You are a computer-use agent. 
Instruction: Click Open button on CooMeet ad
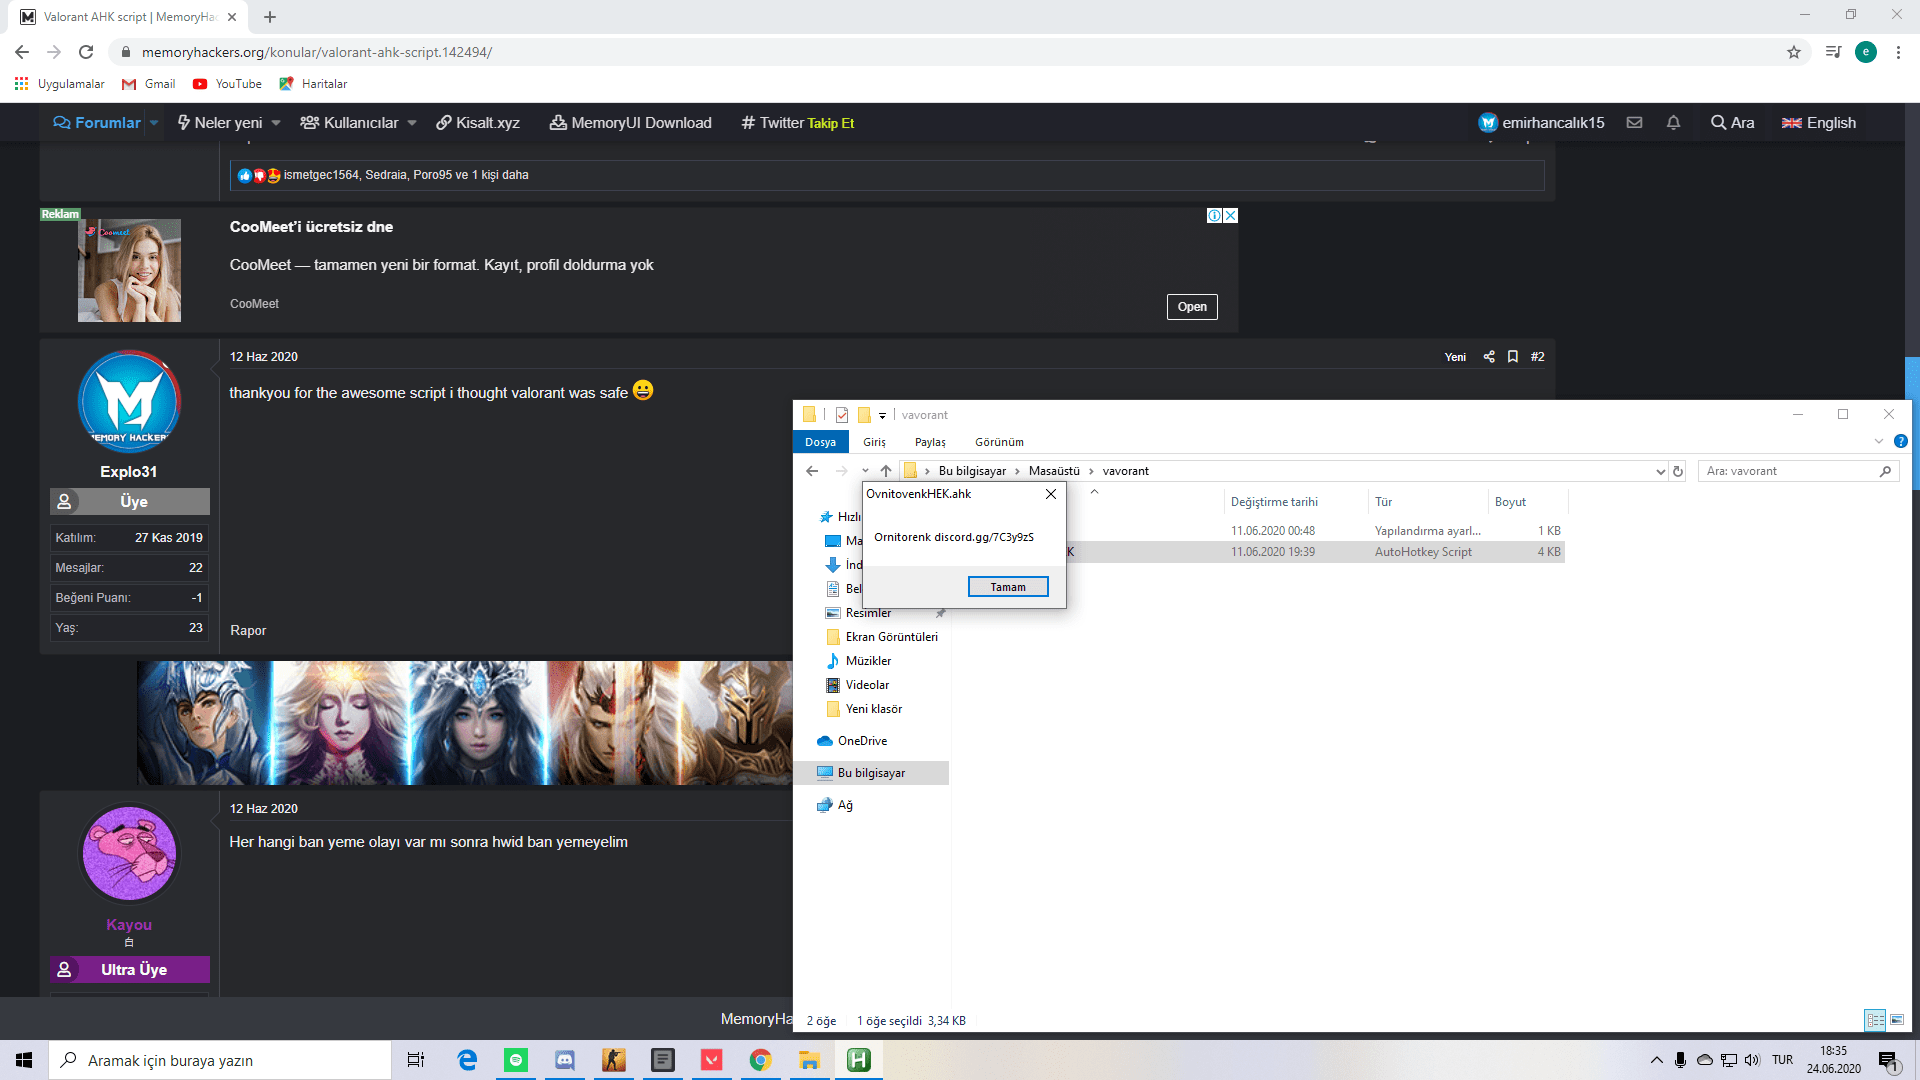point(1192,307)
